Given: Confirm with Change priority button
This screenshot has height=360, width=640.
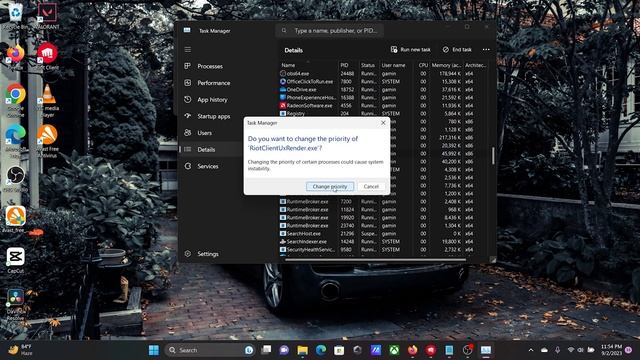Looking at the screenshot, I should tap(330, 187).
